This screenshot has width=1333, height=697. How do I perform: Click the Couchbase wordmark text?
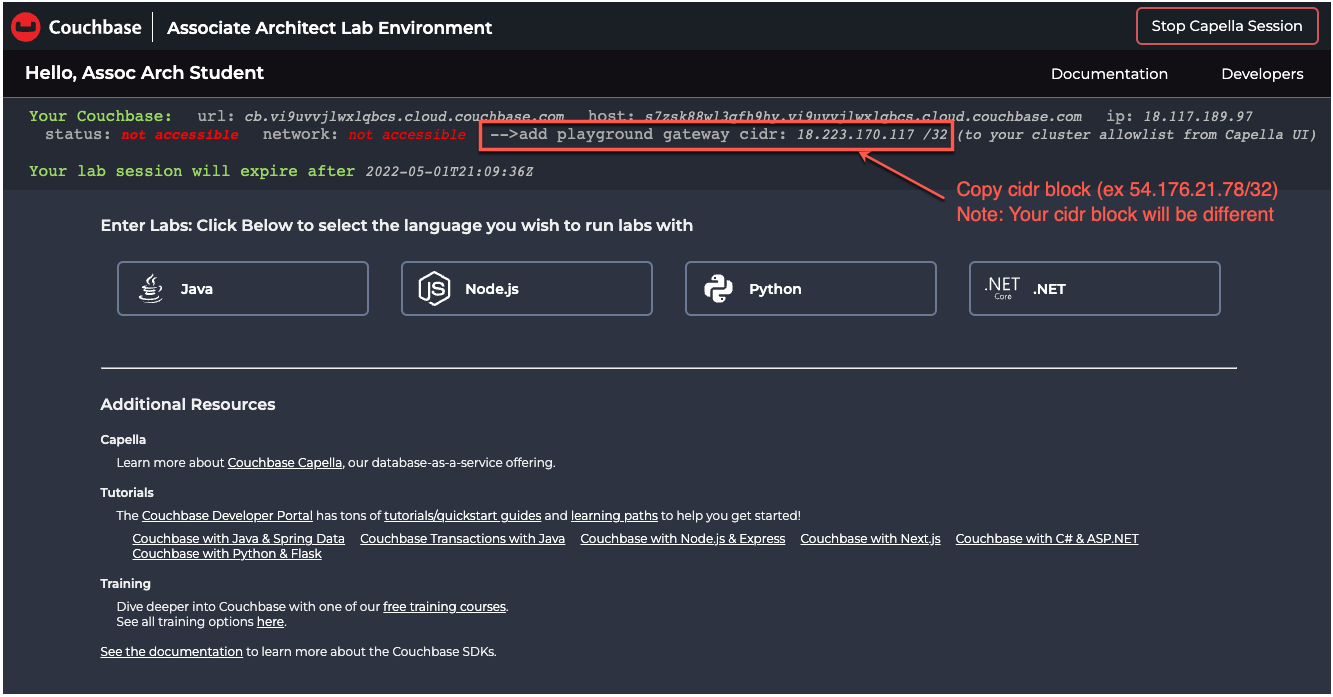point(95,27)
